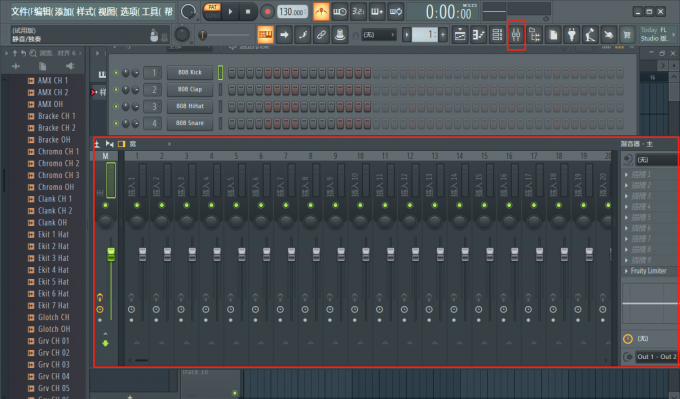
Task: Click the browser search magnifier icon
Action: (33, 53)
